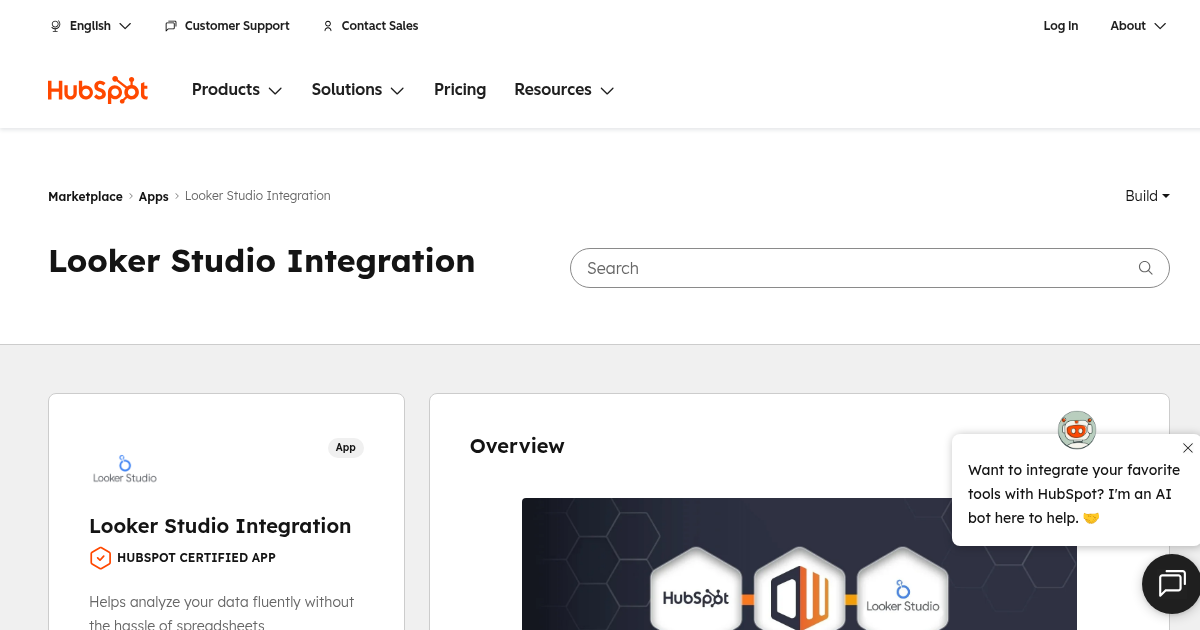The width and height of the screenshot is (1200, 630).
Task: Click the AI bot help message text
Action: click(x=1074, y=494)
